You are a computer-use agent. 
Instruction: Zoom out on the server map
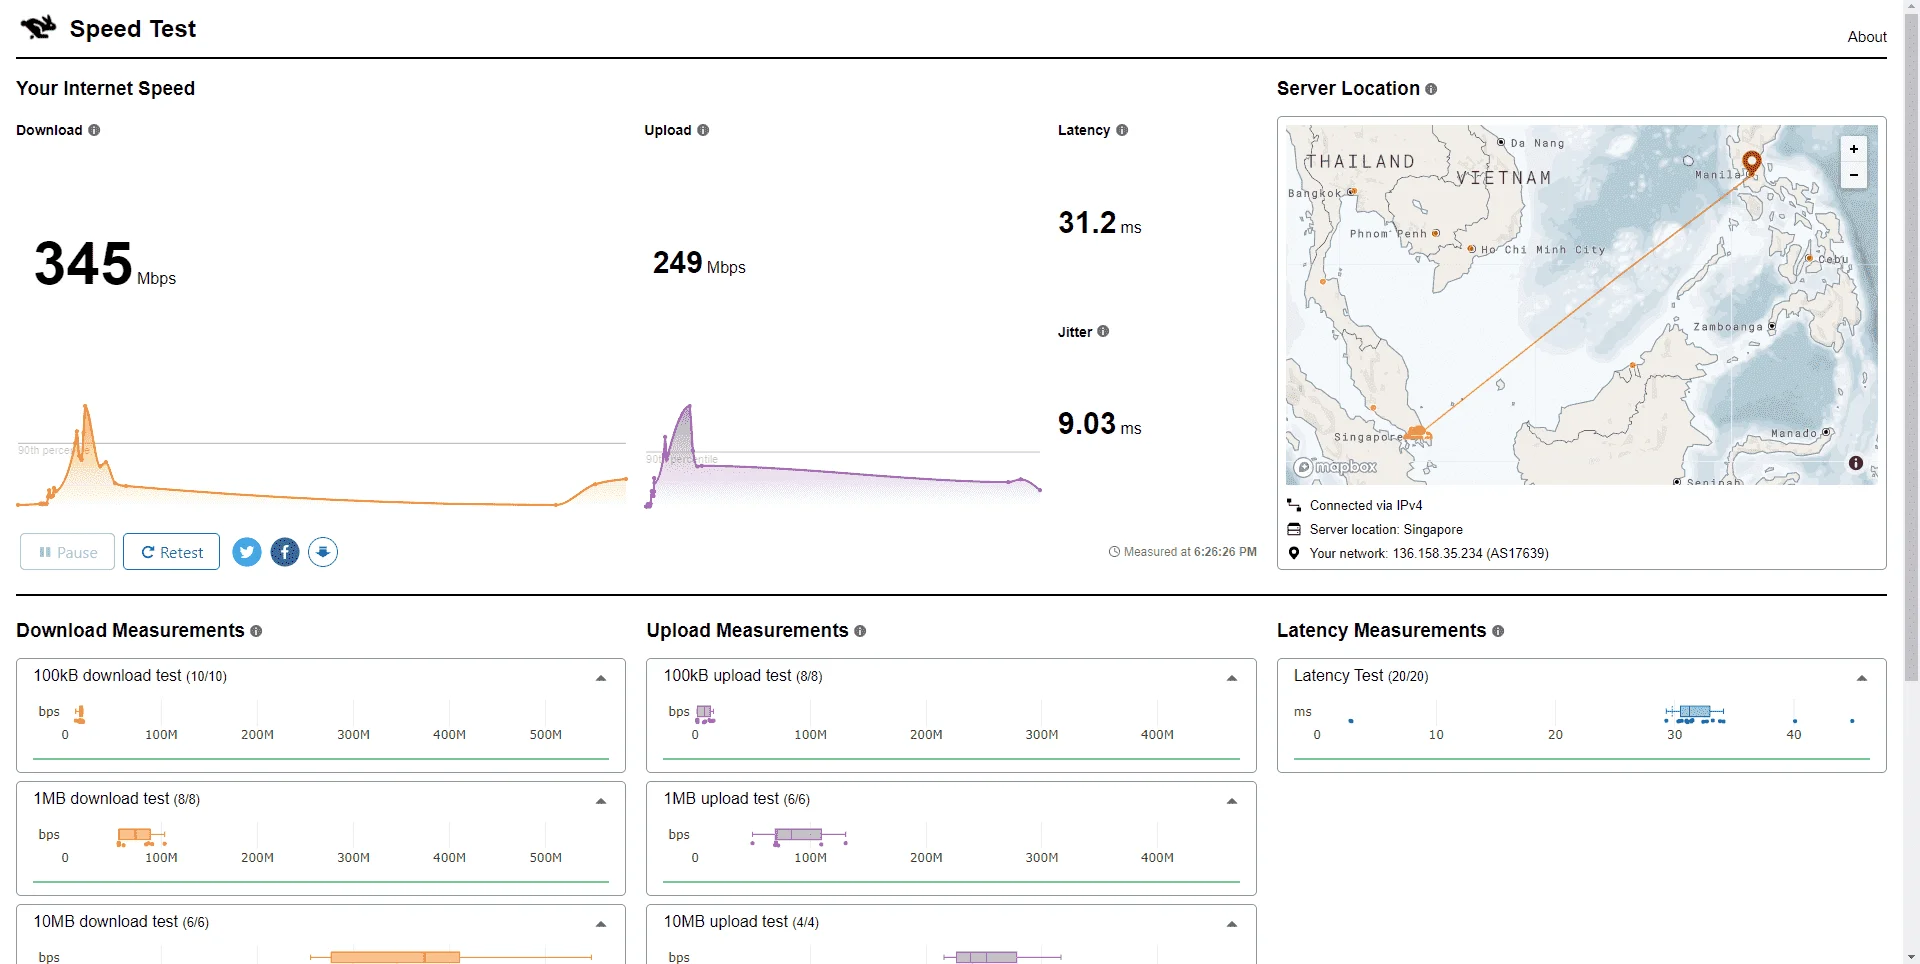point(1854,175)
